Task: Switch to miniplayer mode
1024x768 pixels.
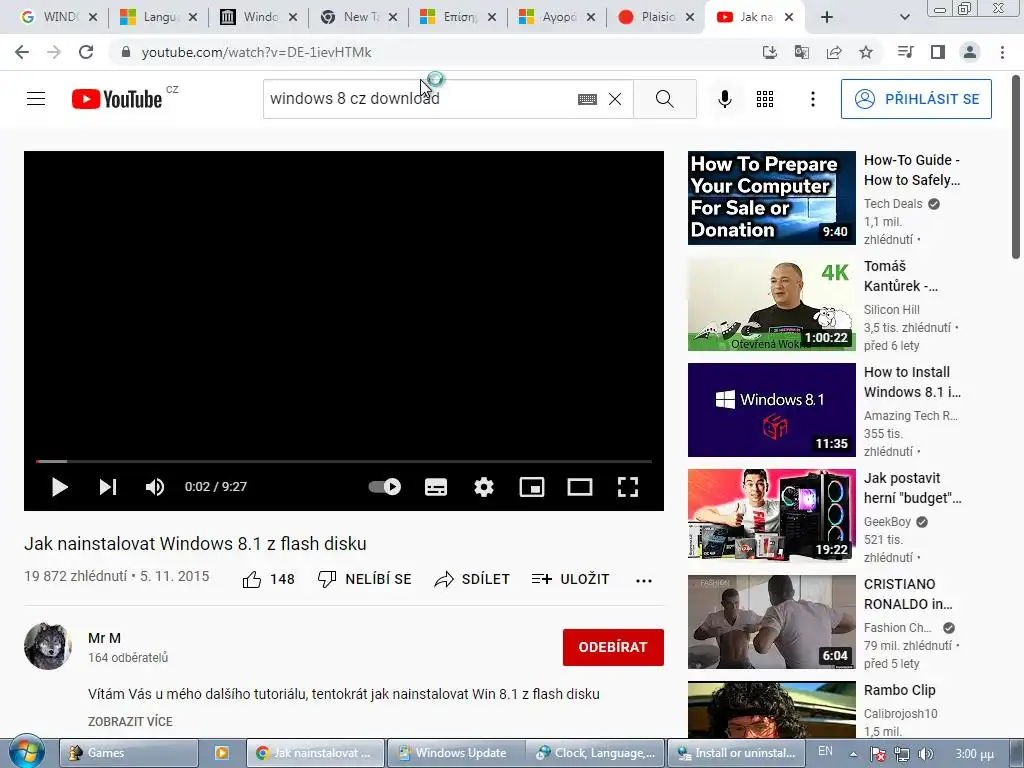Action: coord(532,487)
